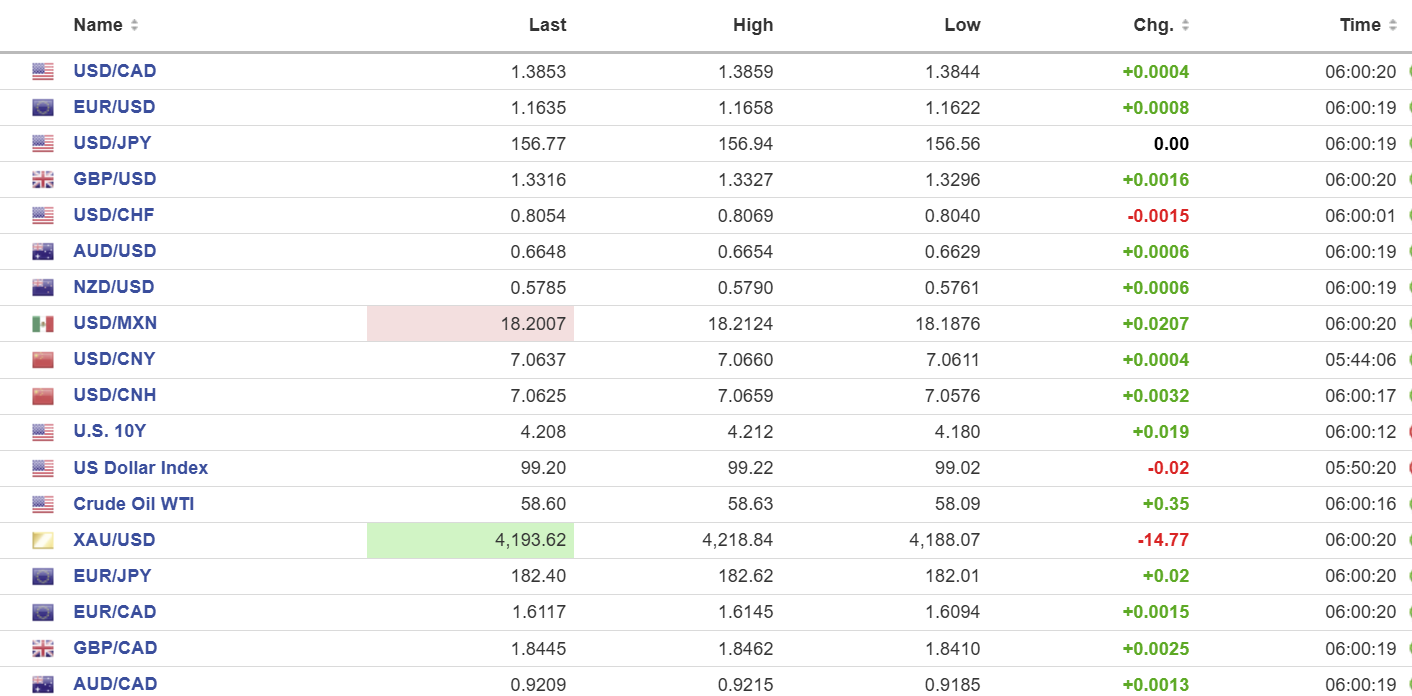Click the Last column header
The image size is (1412, 696).
[x=547, y=25]
